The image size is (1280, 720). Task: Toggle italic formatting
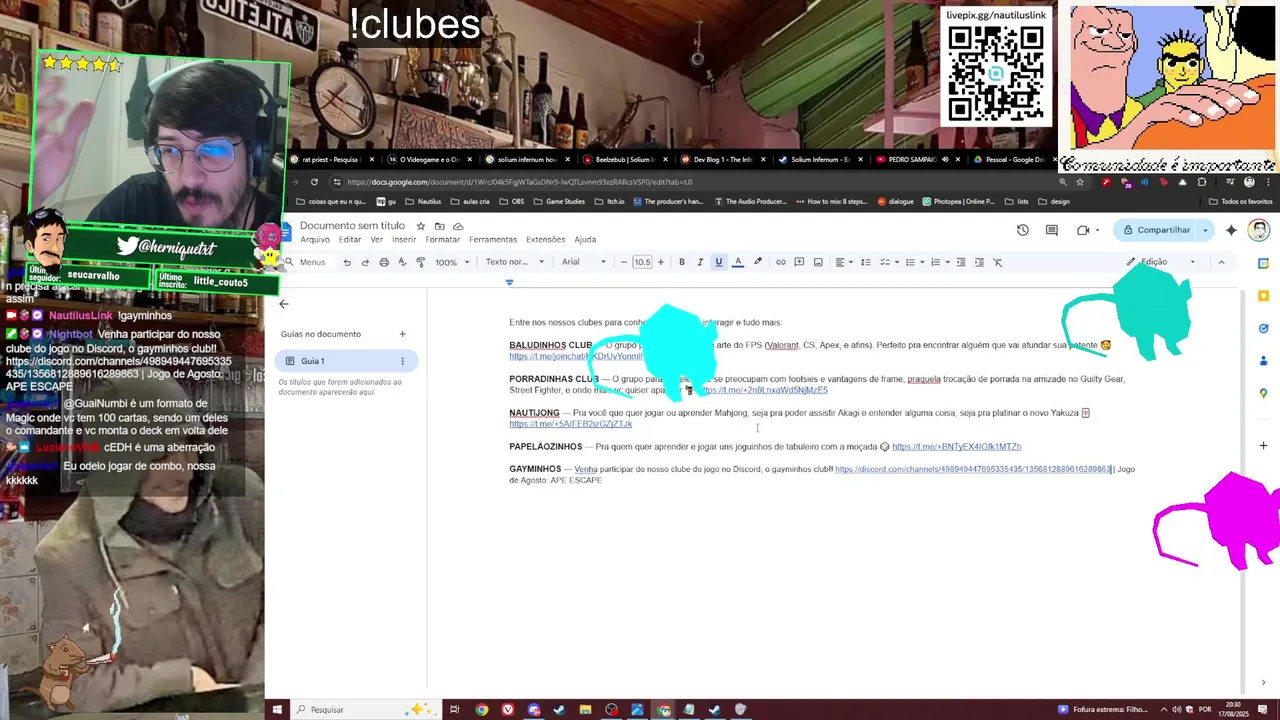(700, 262)
